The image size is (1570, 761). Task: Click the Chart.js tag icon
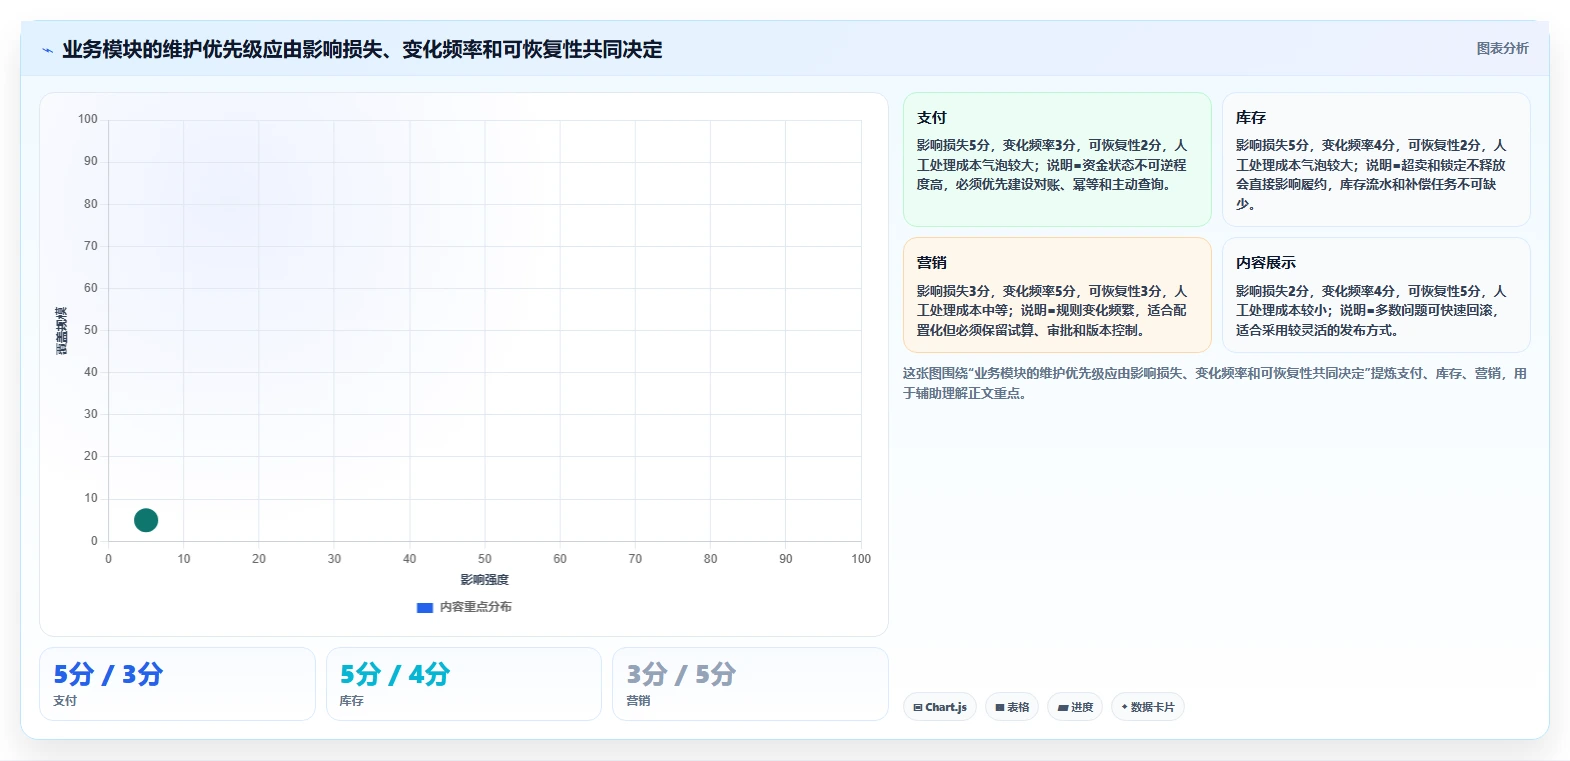(x=918, y=707)
